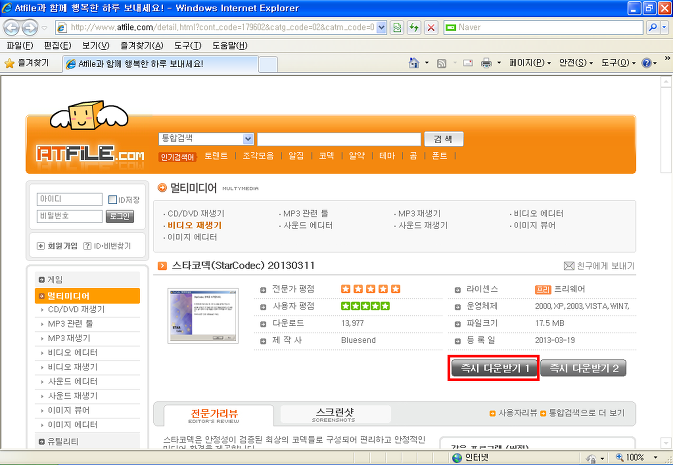Viewport: 673px width, 465px height.
Task: Open the Home page icon in command bar
Action: (414, 63)
